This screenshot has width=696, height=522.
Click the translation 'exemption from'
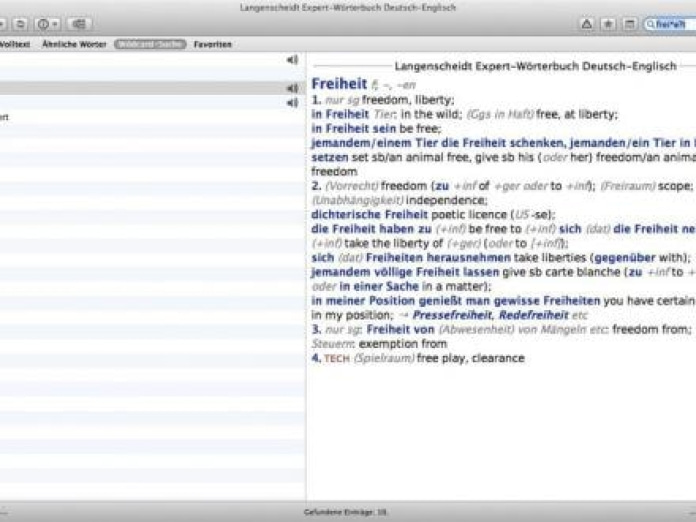point(403,344)
